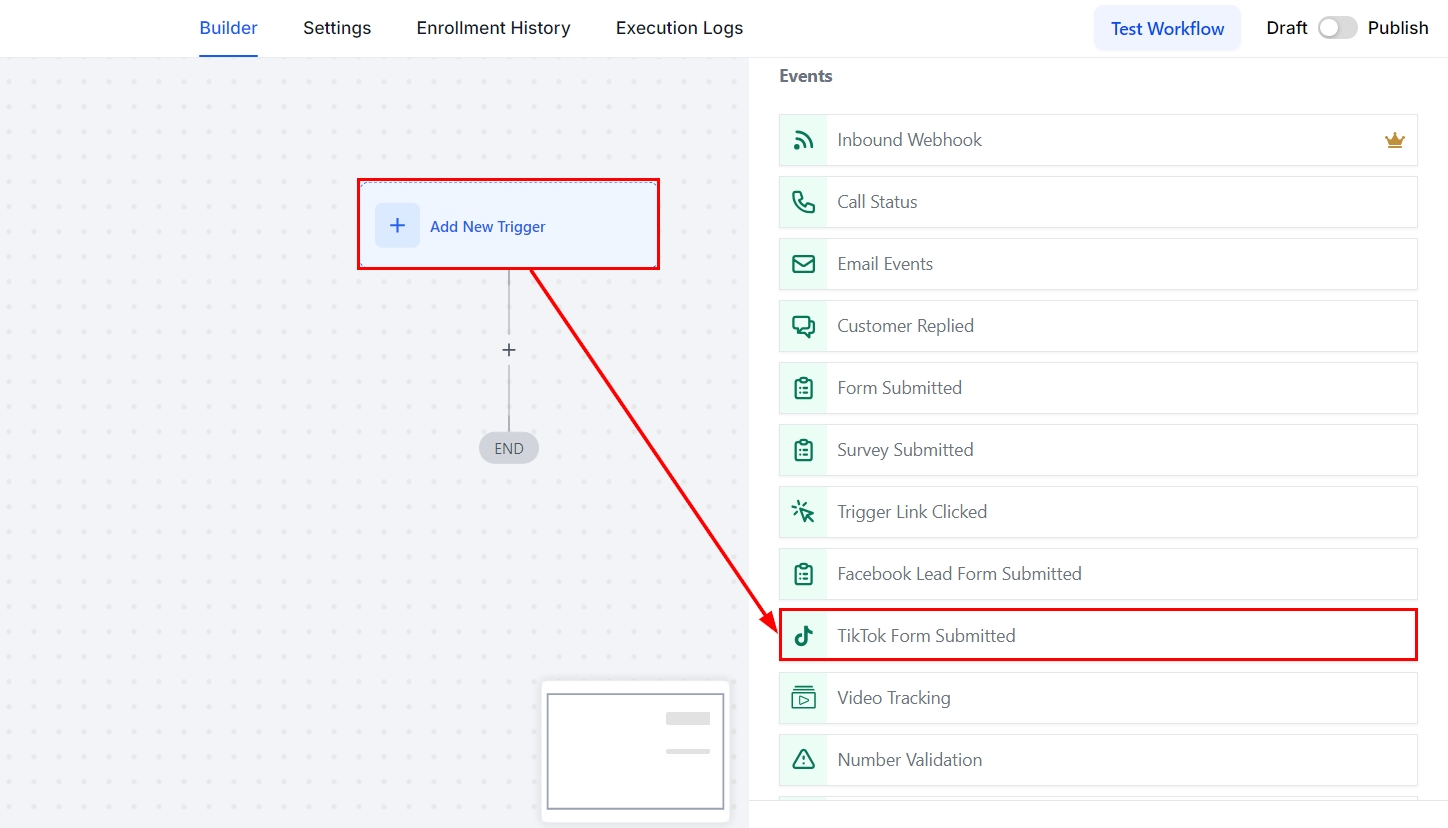Click the Video Tracking play icon
The height and width of the screenshot is (828, 1448).
coord(803,698)
